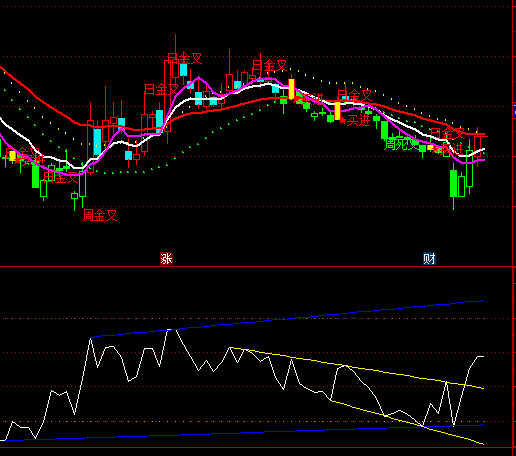Select the large green candle at lowest price
This screenshot has width=516, height=456.
pos(453,183)
